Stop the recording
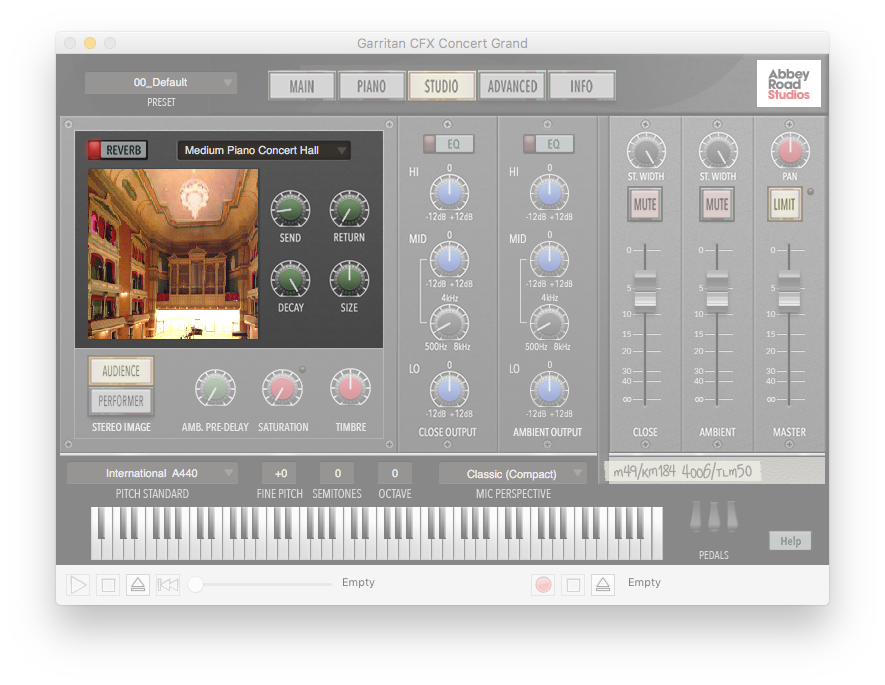 [x=573, y=585]
